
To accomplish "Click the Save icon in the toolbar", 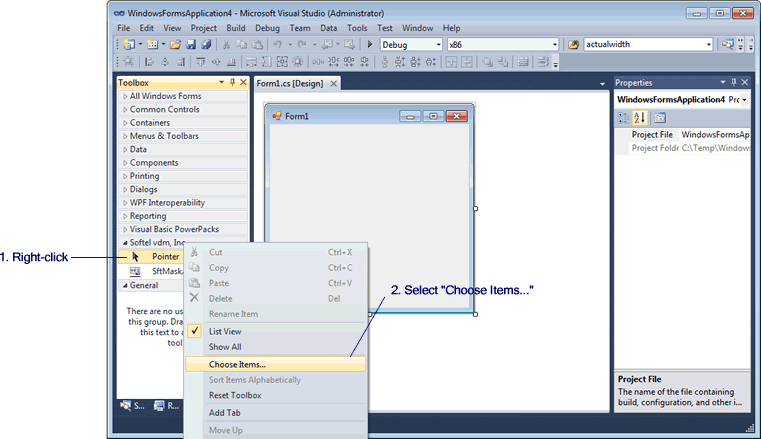I will click(191, 45).
